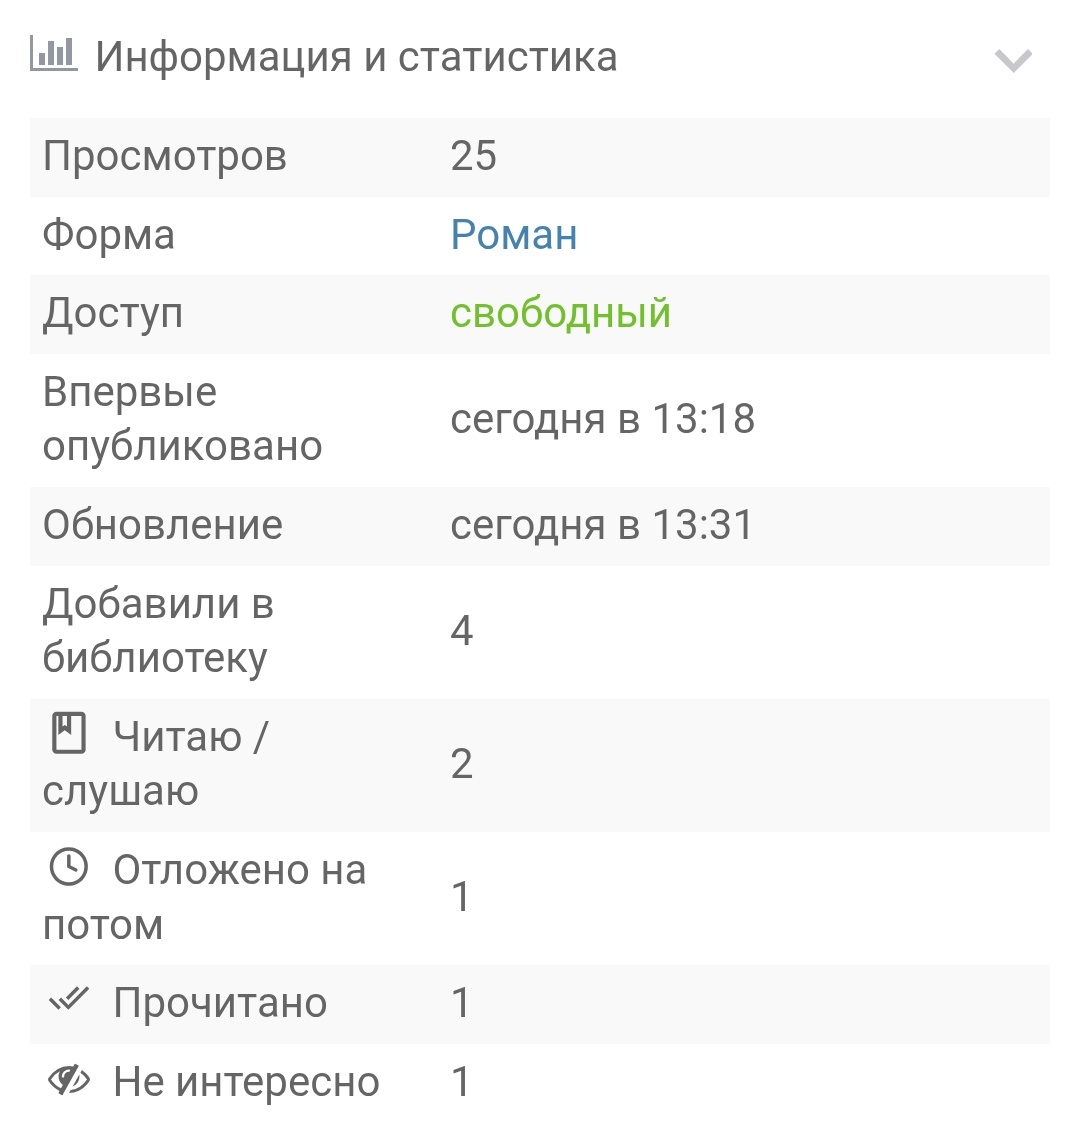
Task: Select the bookmark icon beside Читаю / слушаю
Action: point(66,734)
